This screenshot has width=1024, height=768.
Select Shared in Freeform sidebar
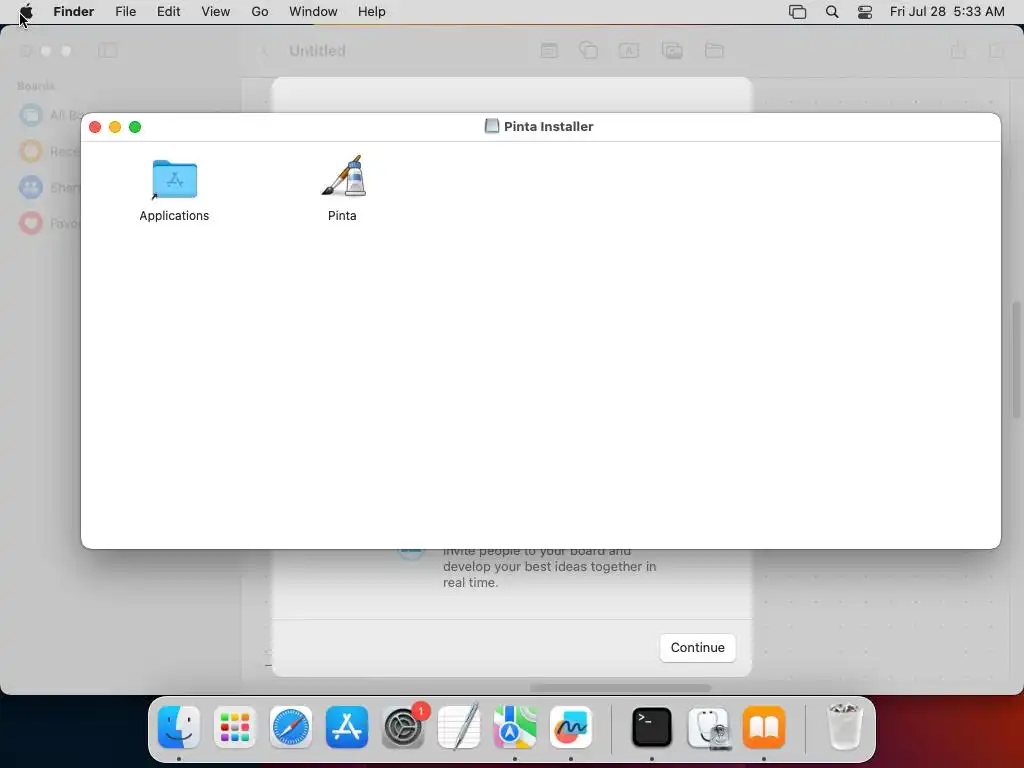pyautogui.click(x=50, y=187)
